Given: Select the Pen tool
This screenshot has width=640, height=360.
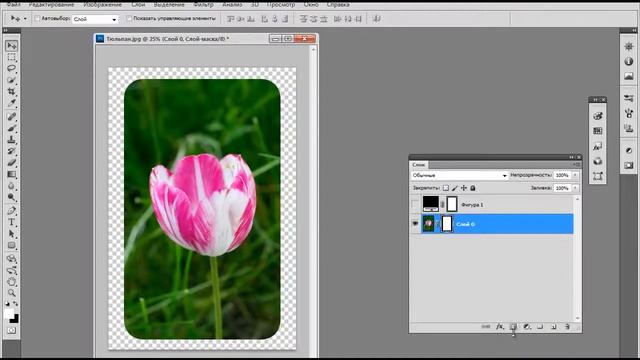Looking at the screenshot, I should point(11,211).
